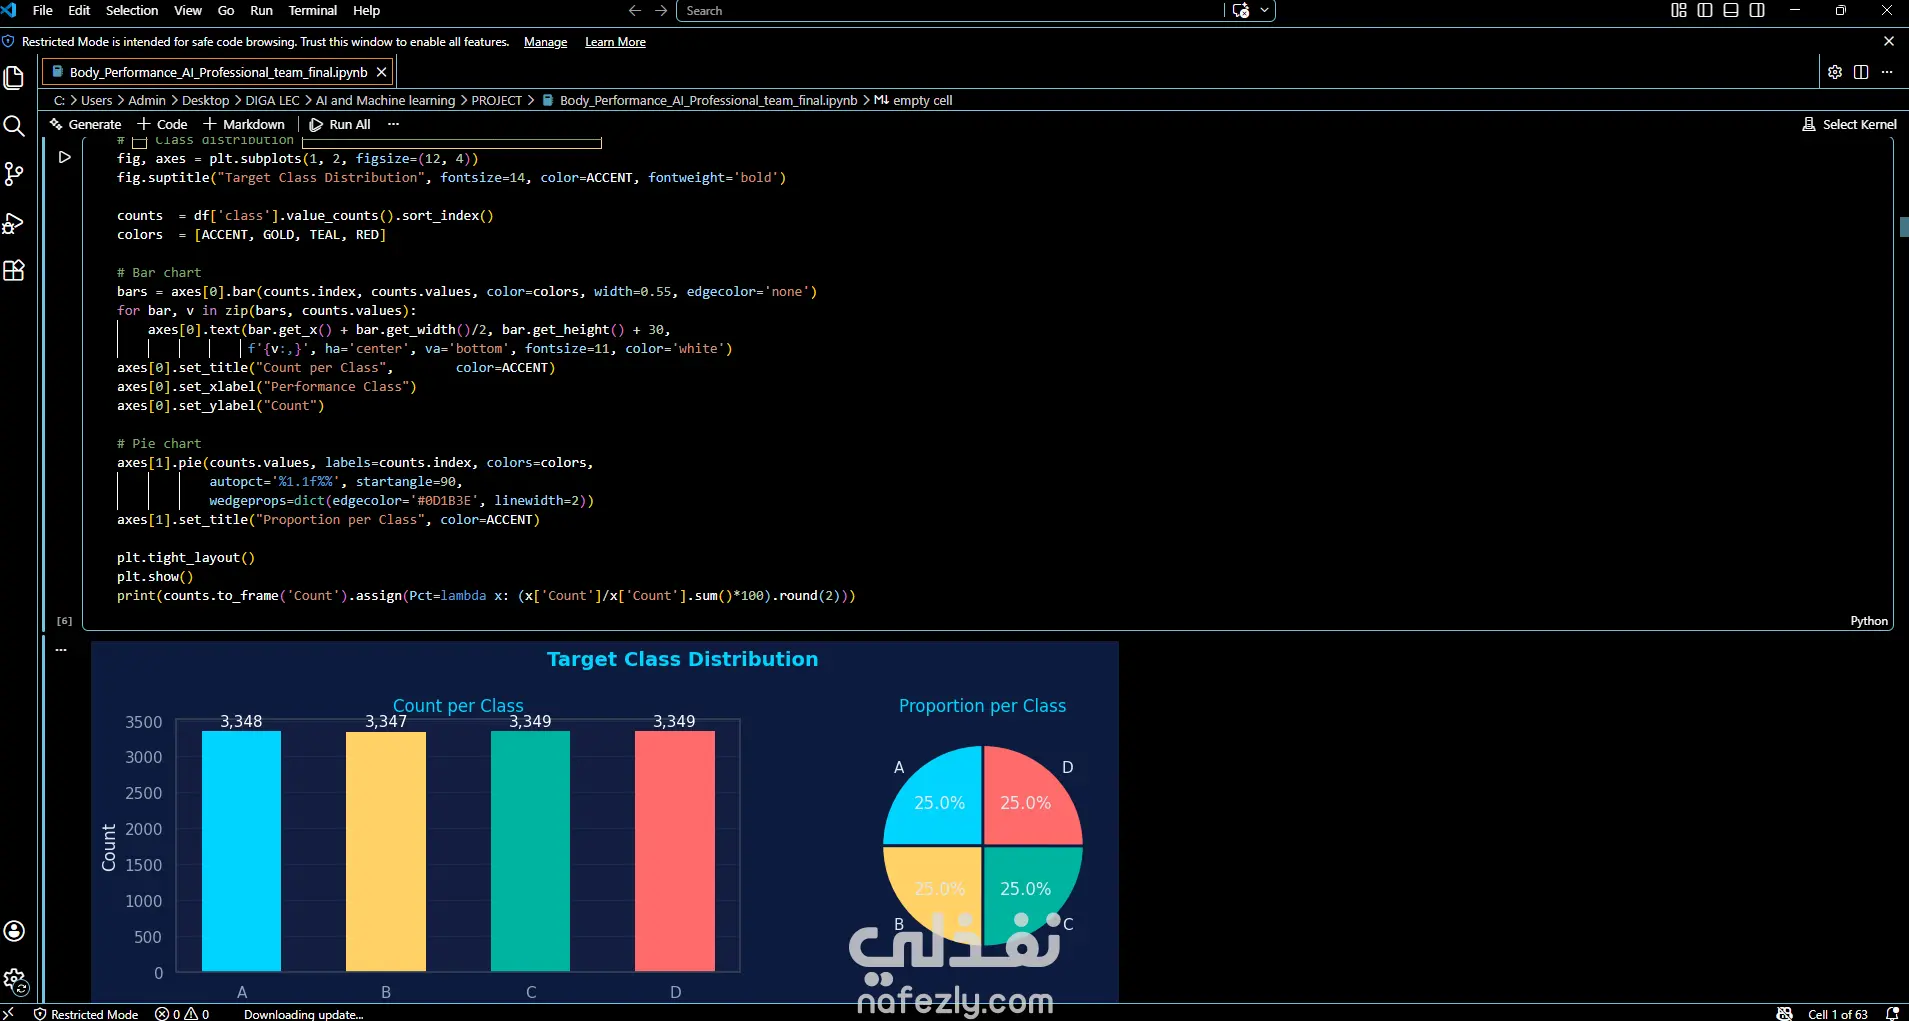Viewport: 1909px width, 1021px height.
Task: Toggle the secondary side bar
Action: click(x=1757, y=10)
